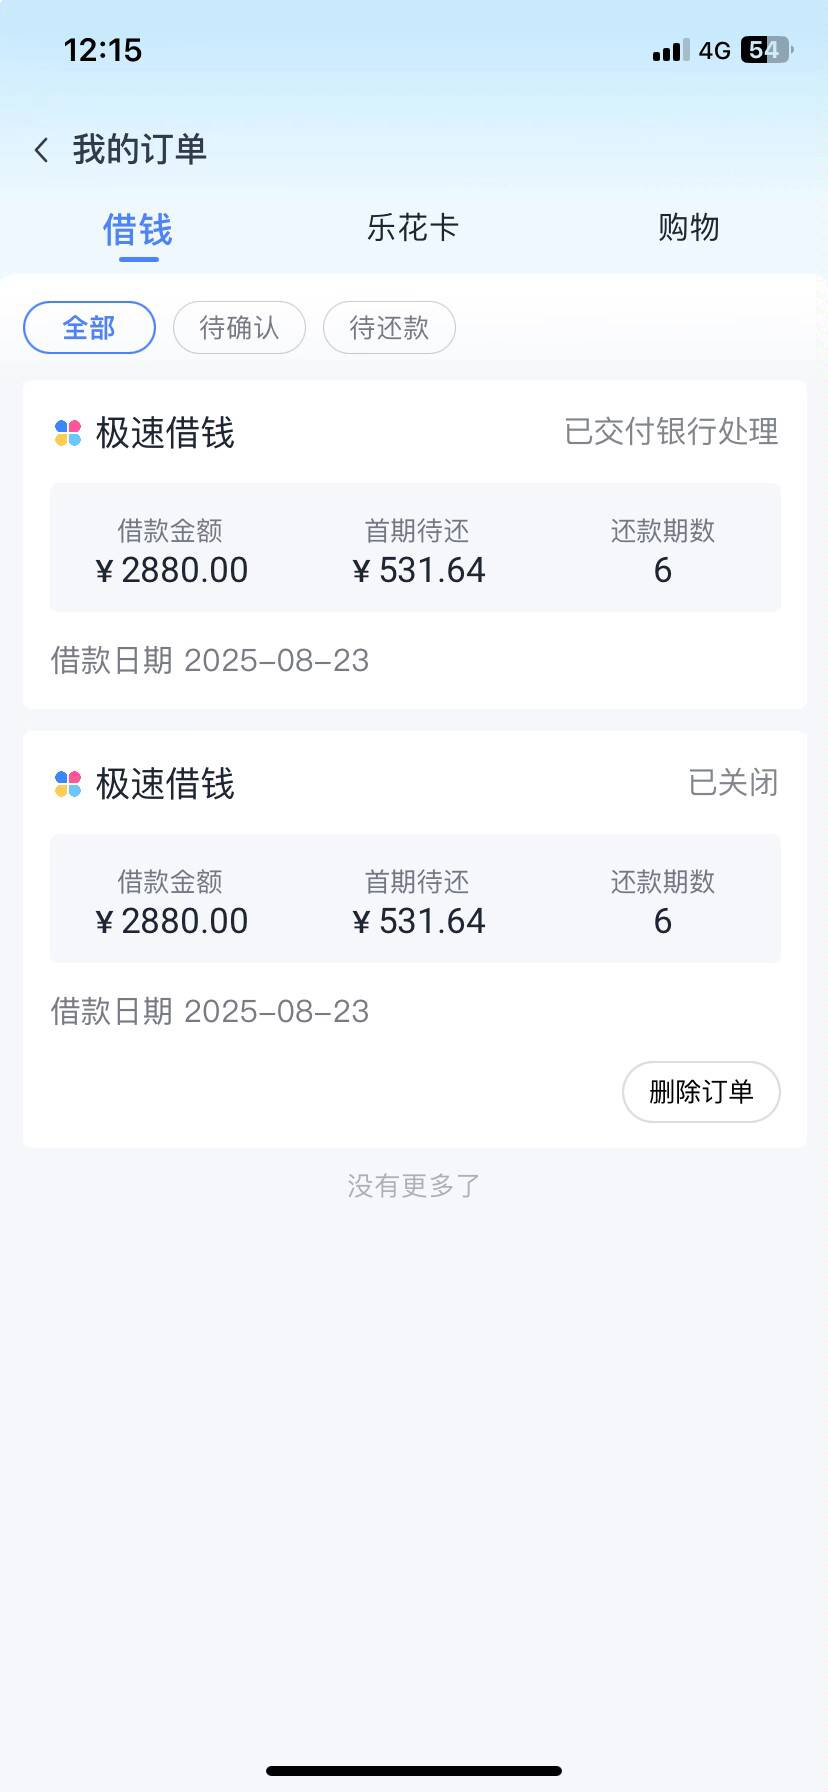Tap the first order's 借款日期 2025-08-23 line
The image size is (828, 1792).
click(210, 660)
